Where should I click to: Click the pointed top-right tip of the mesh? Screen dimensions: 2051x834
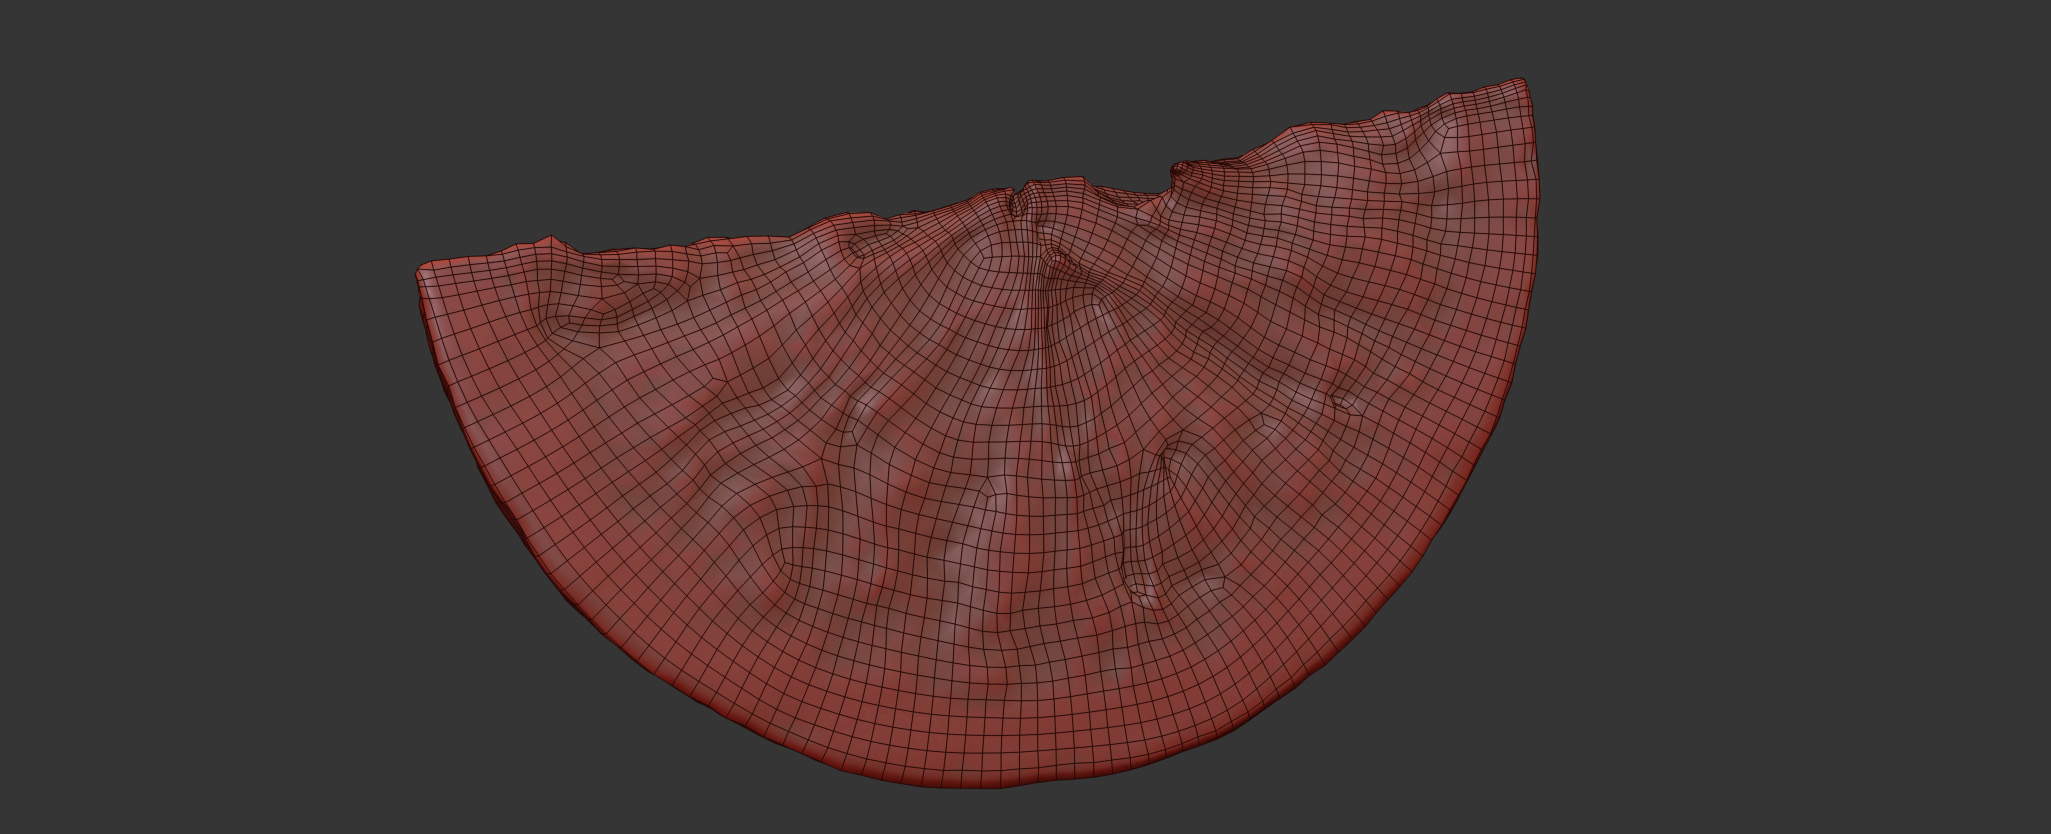click(1520, 80)
